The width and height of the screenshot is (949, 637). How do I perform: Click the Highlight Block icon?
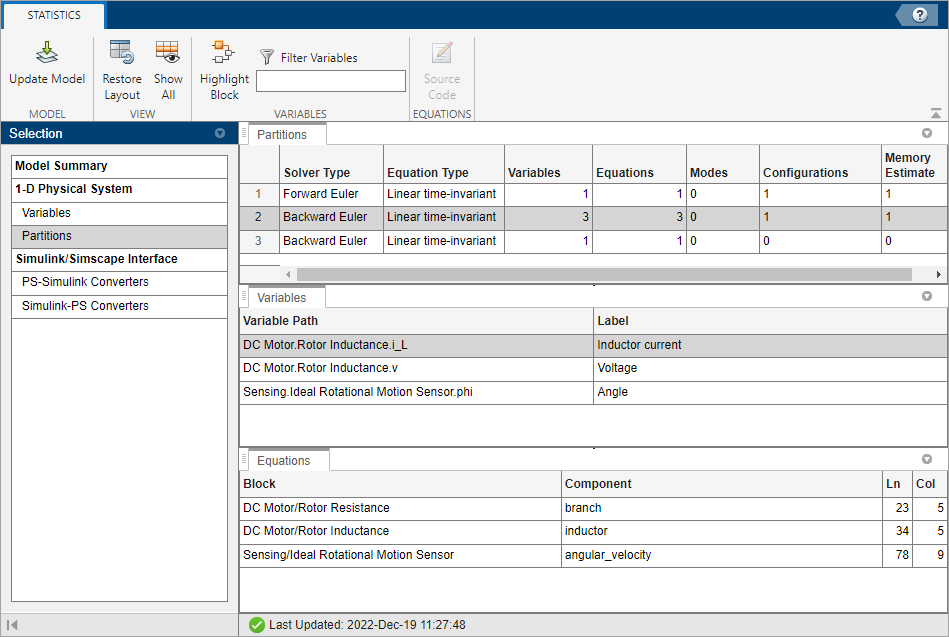(x=223, y=53)
